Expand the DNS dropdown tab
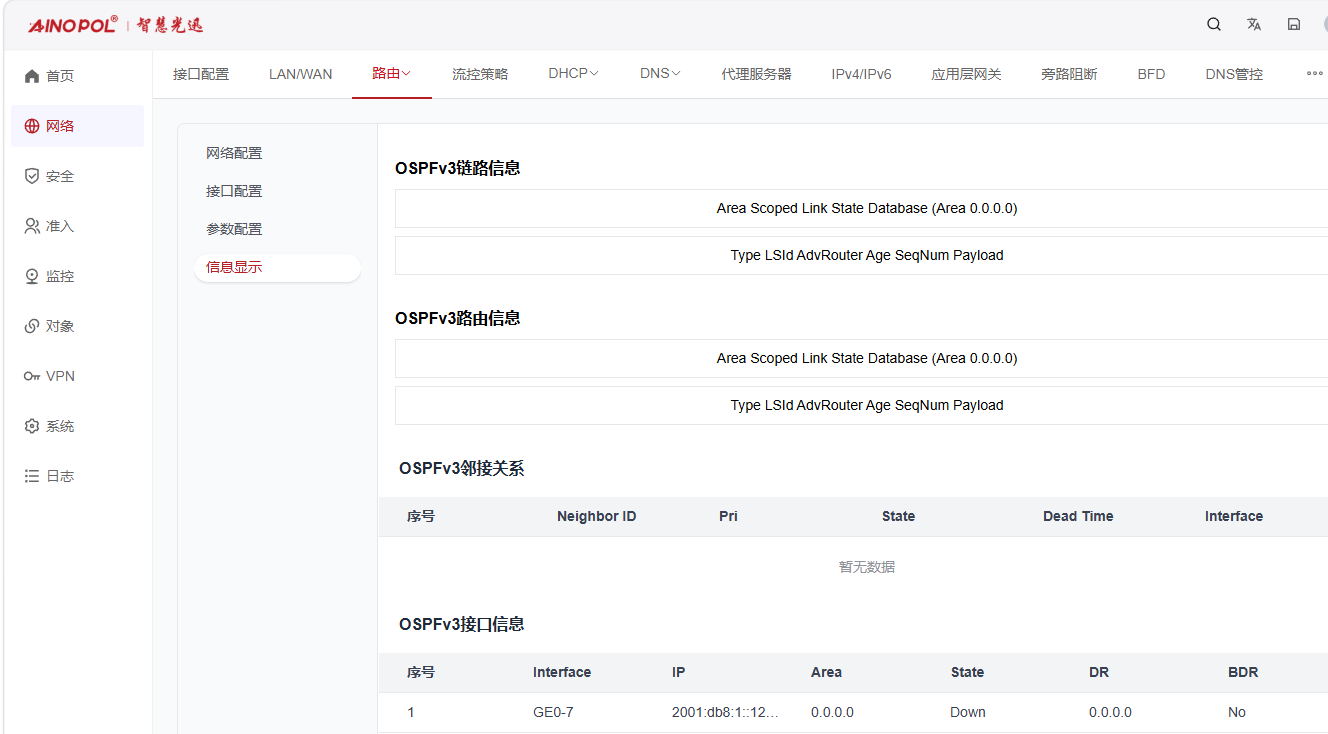 pyautogui.click(x=660, y=74)
